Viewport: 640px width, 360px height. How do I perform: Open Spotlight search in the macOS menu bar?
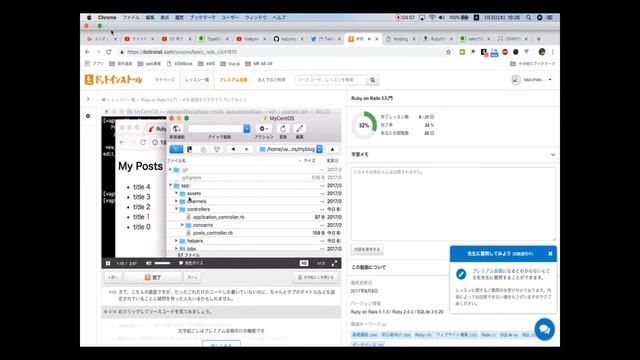[x=529, y=18]
